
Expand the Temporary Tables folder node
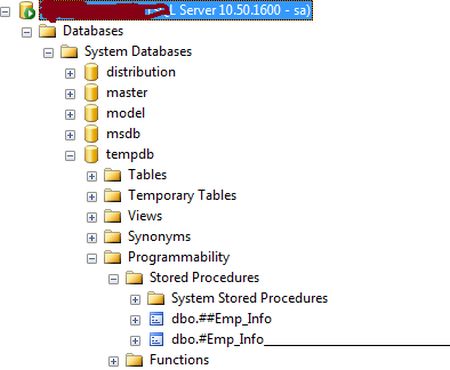92,197
